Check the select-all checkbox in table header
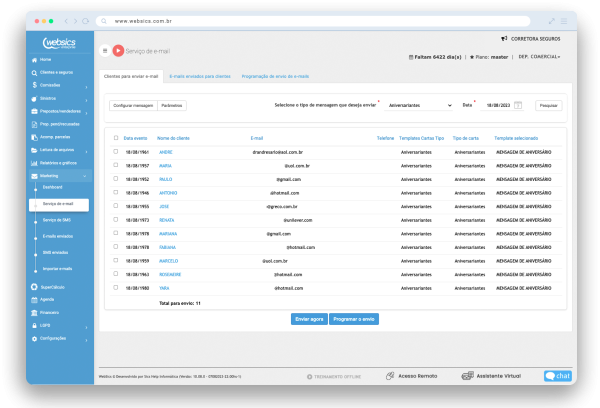 pyautogui.click(x=116, y=138)
